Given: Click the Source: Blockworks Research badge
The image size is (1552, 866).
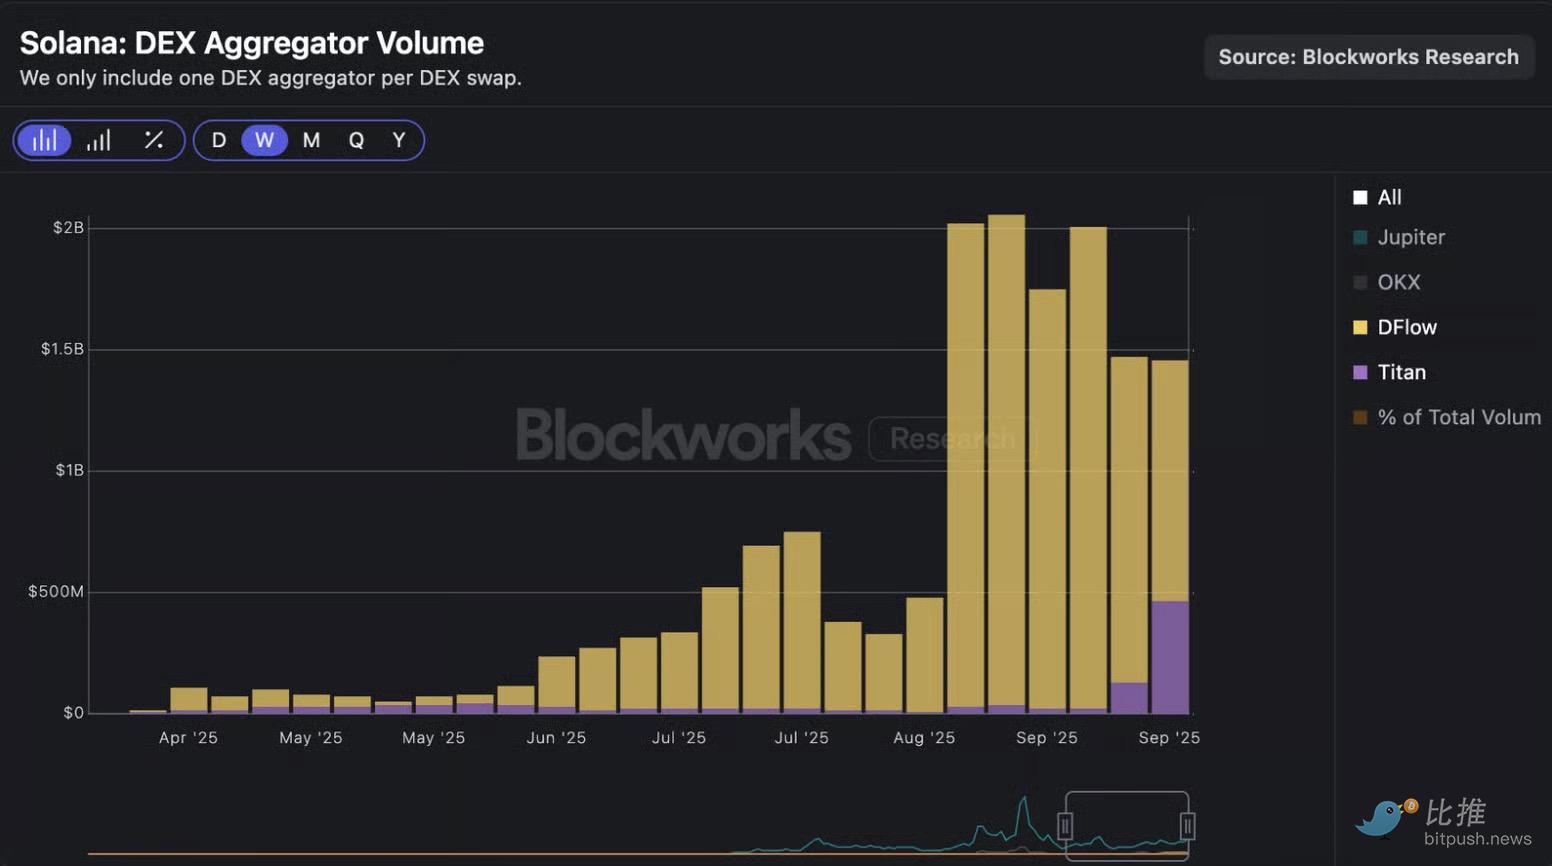Looking at the screenshot, I should [x=1368, y=57].
